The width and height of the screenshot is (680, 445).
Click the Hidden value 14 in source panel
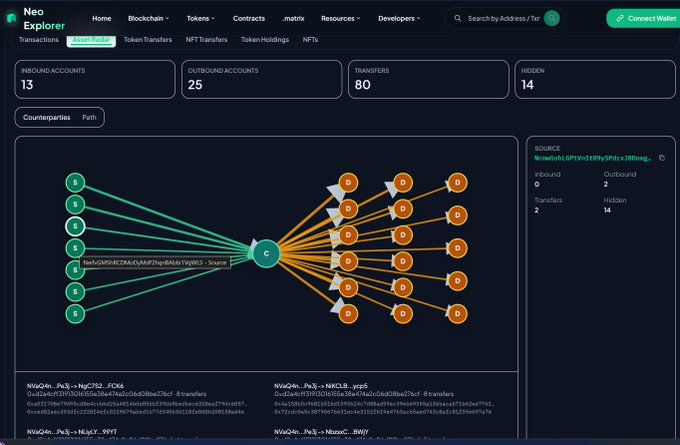(607, 210)
